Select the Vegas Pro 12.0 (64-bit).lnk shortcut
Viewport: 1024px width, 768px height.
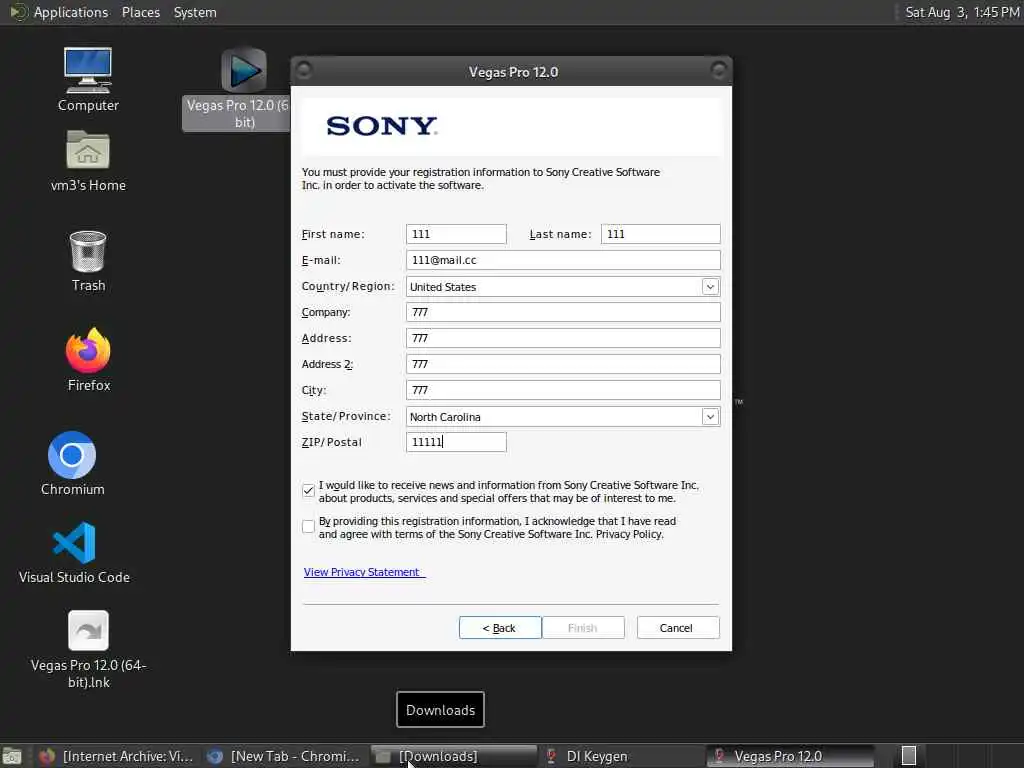coord(88,649)
